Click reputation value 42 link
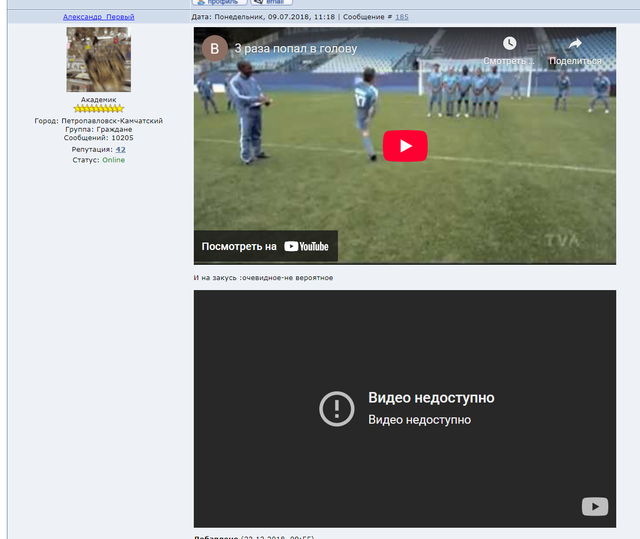Image resolution: width=640 pixels, height=539 pixels. pos(120,149)
